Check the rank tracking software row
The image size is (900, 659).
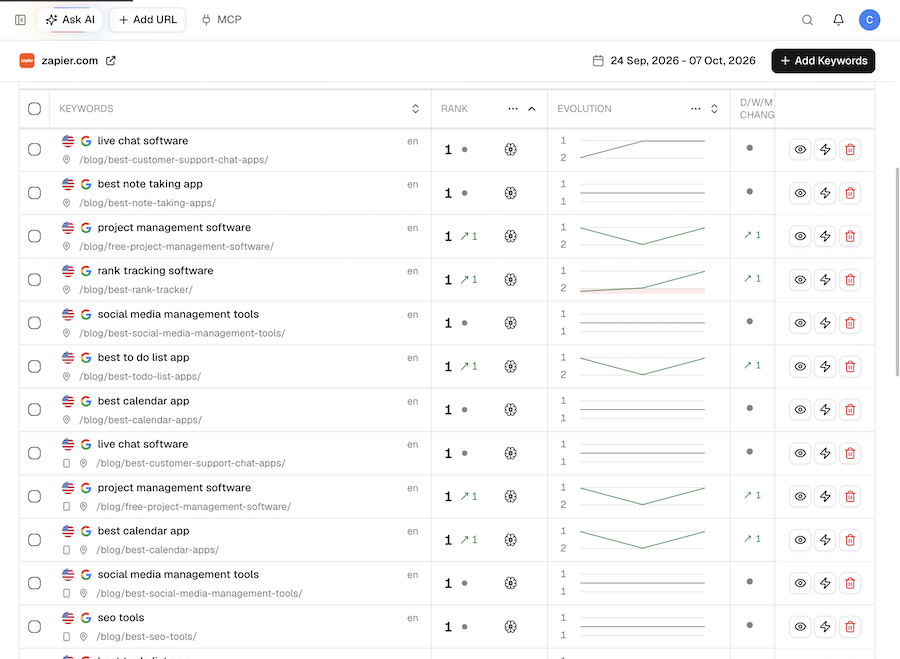[x=34, y=280]
